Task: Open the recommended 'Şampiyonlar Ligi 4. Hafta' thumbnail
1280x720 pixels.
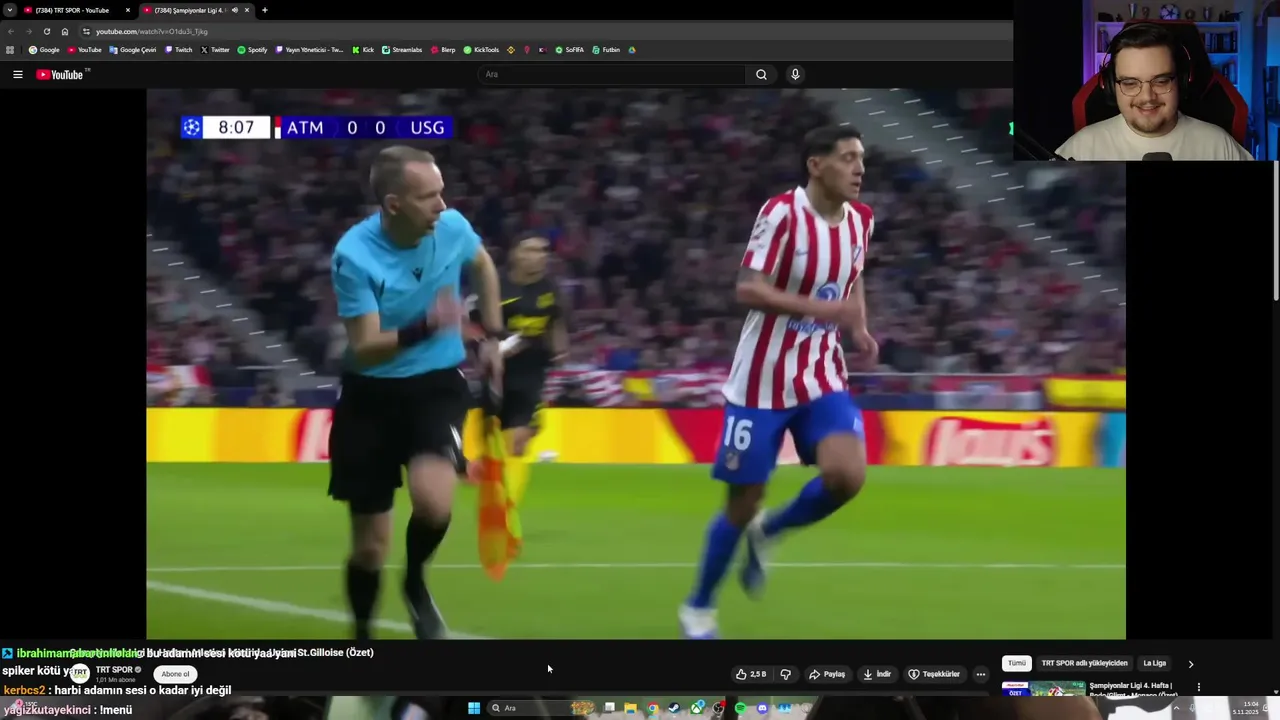Action: [x=1043, y=689]
